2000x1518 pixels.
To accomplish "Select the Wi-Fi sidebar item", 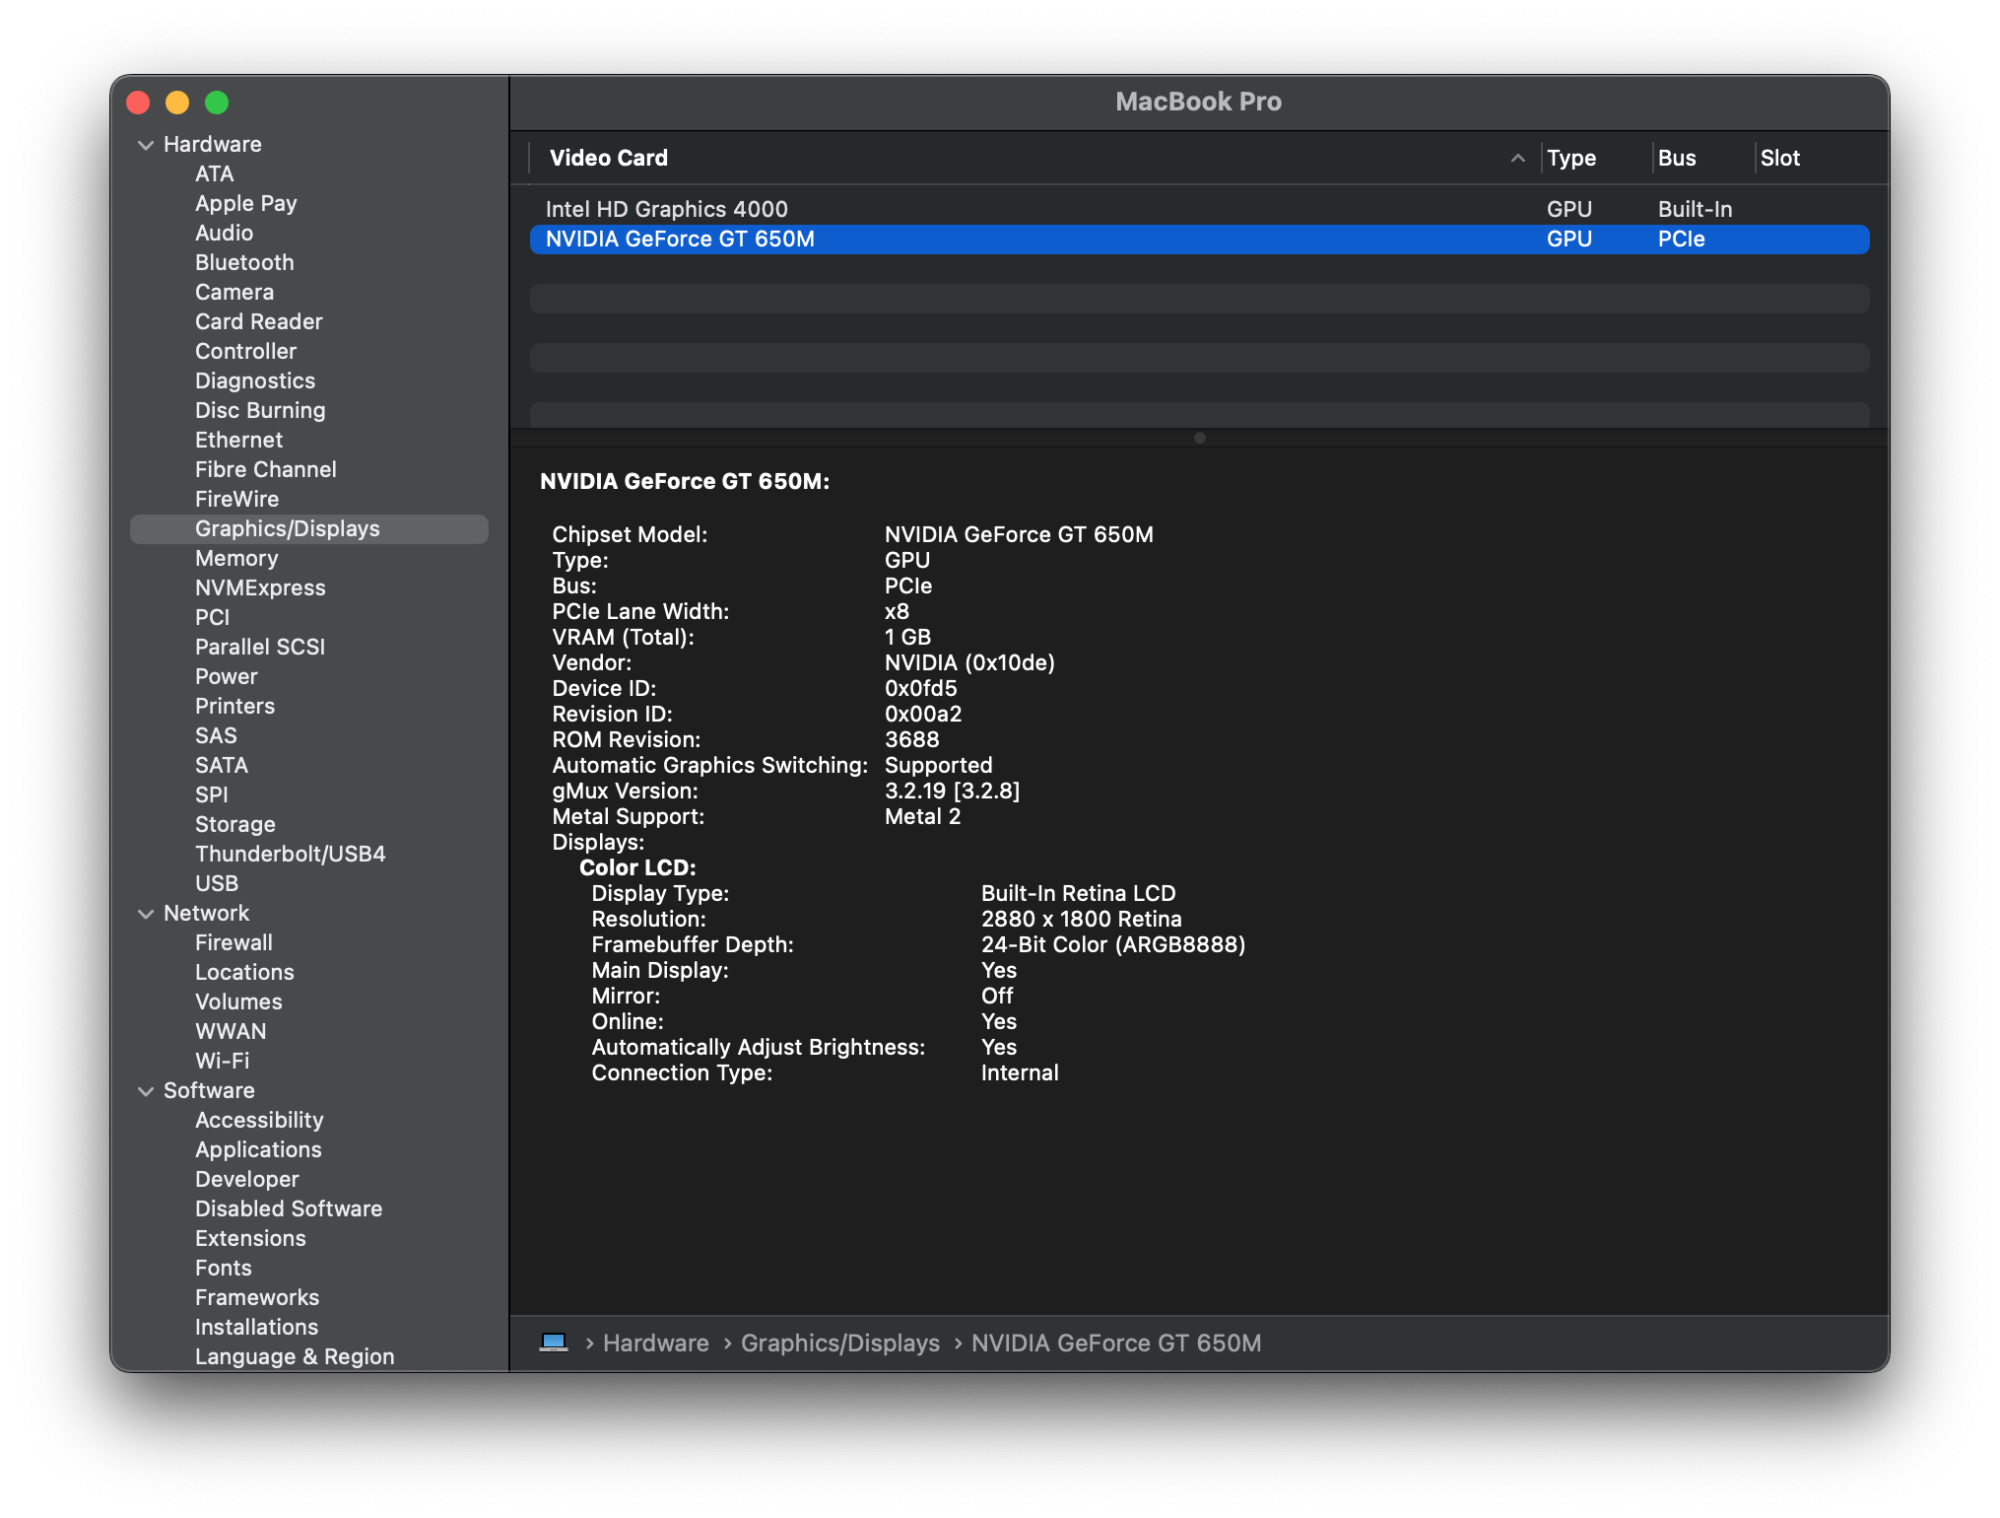I will [x=222, y=1061].
